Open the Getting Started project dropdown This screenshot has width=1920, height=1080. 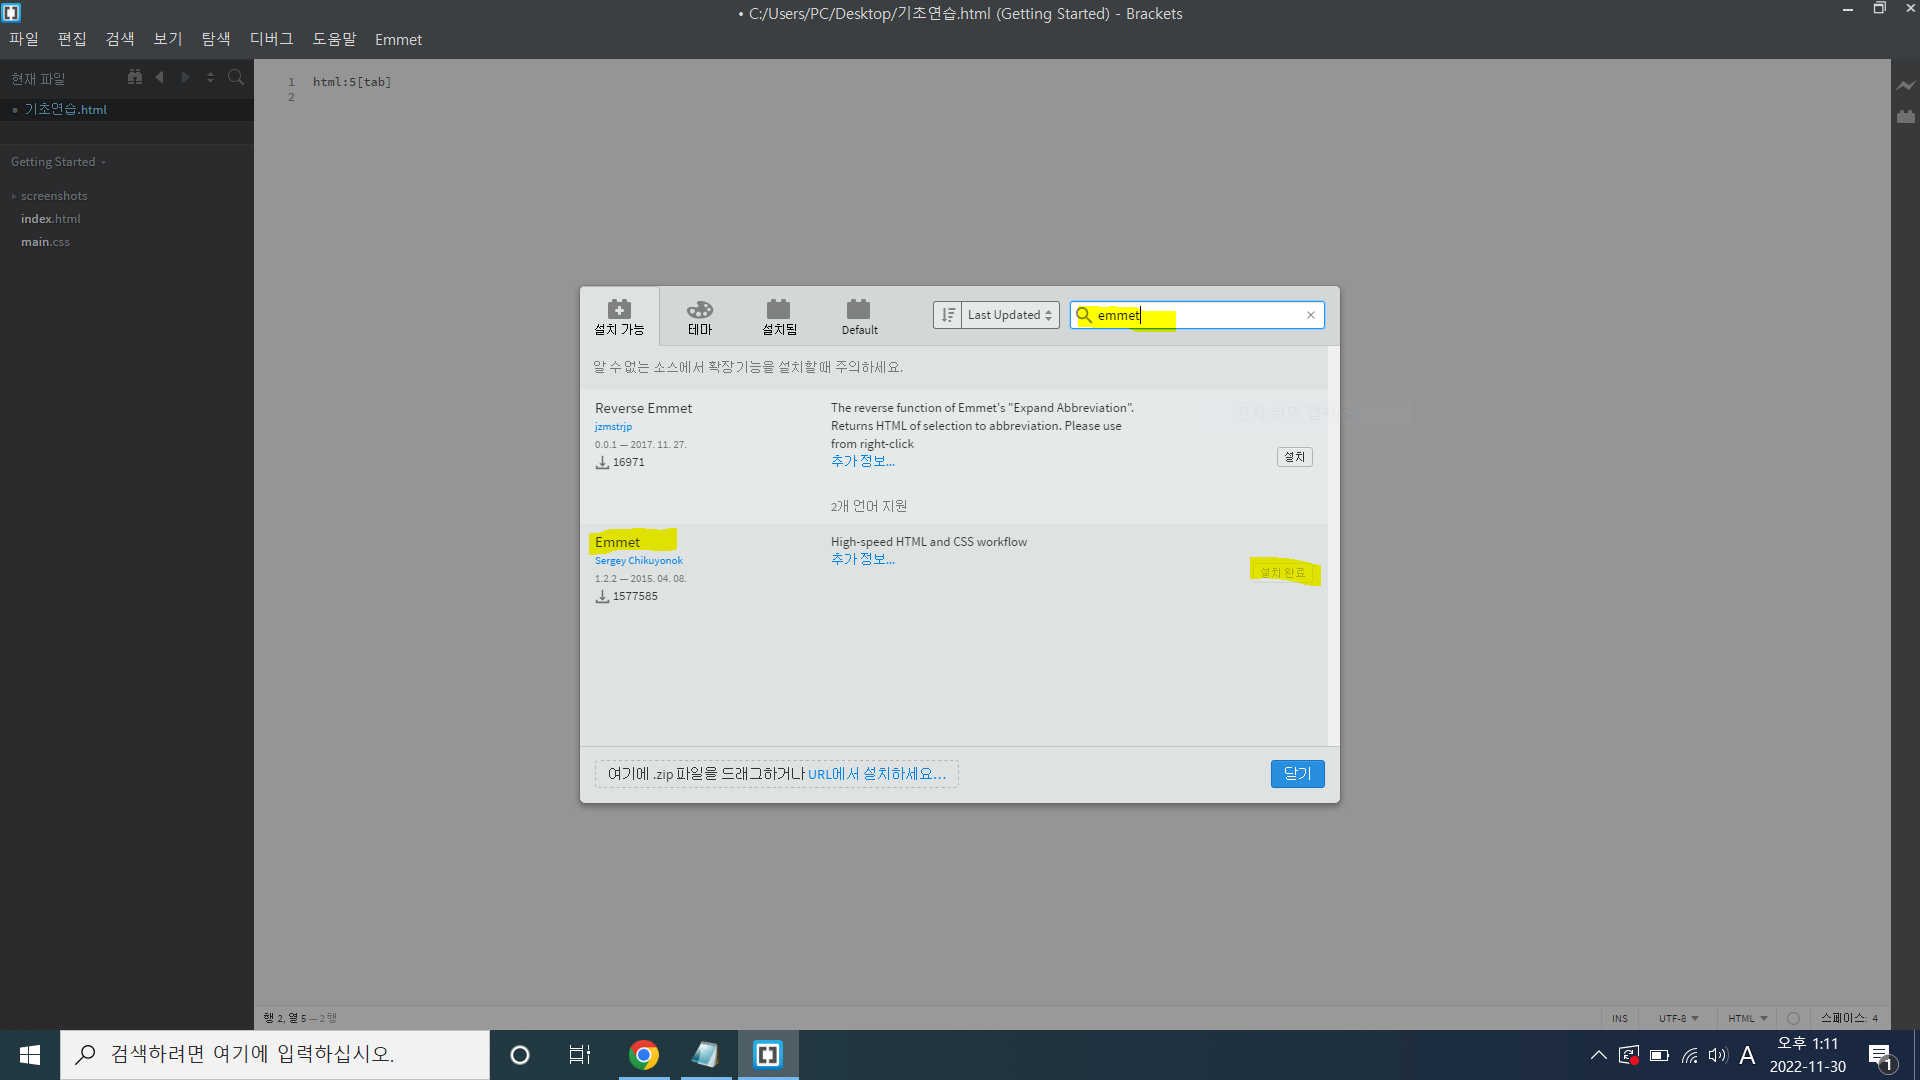click(x=58, y=162)
